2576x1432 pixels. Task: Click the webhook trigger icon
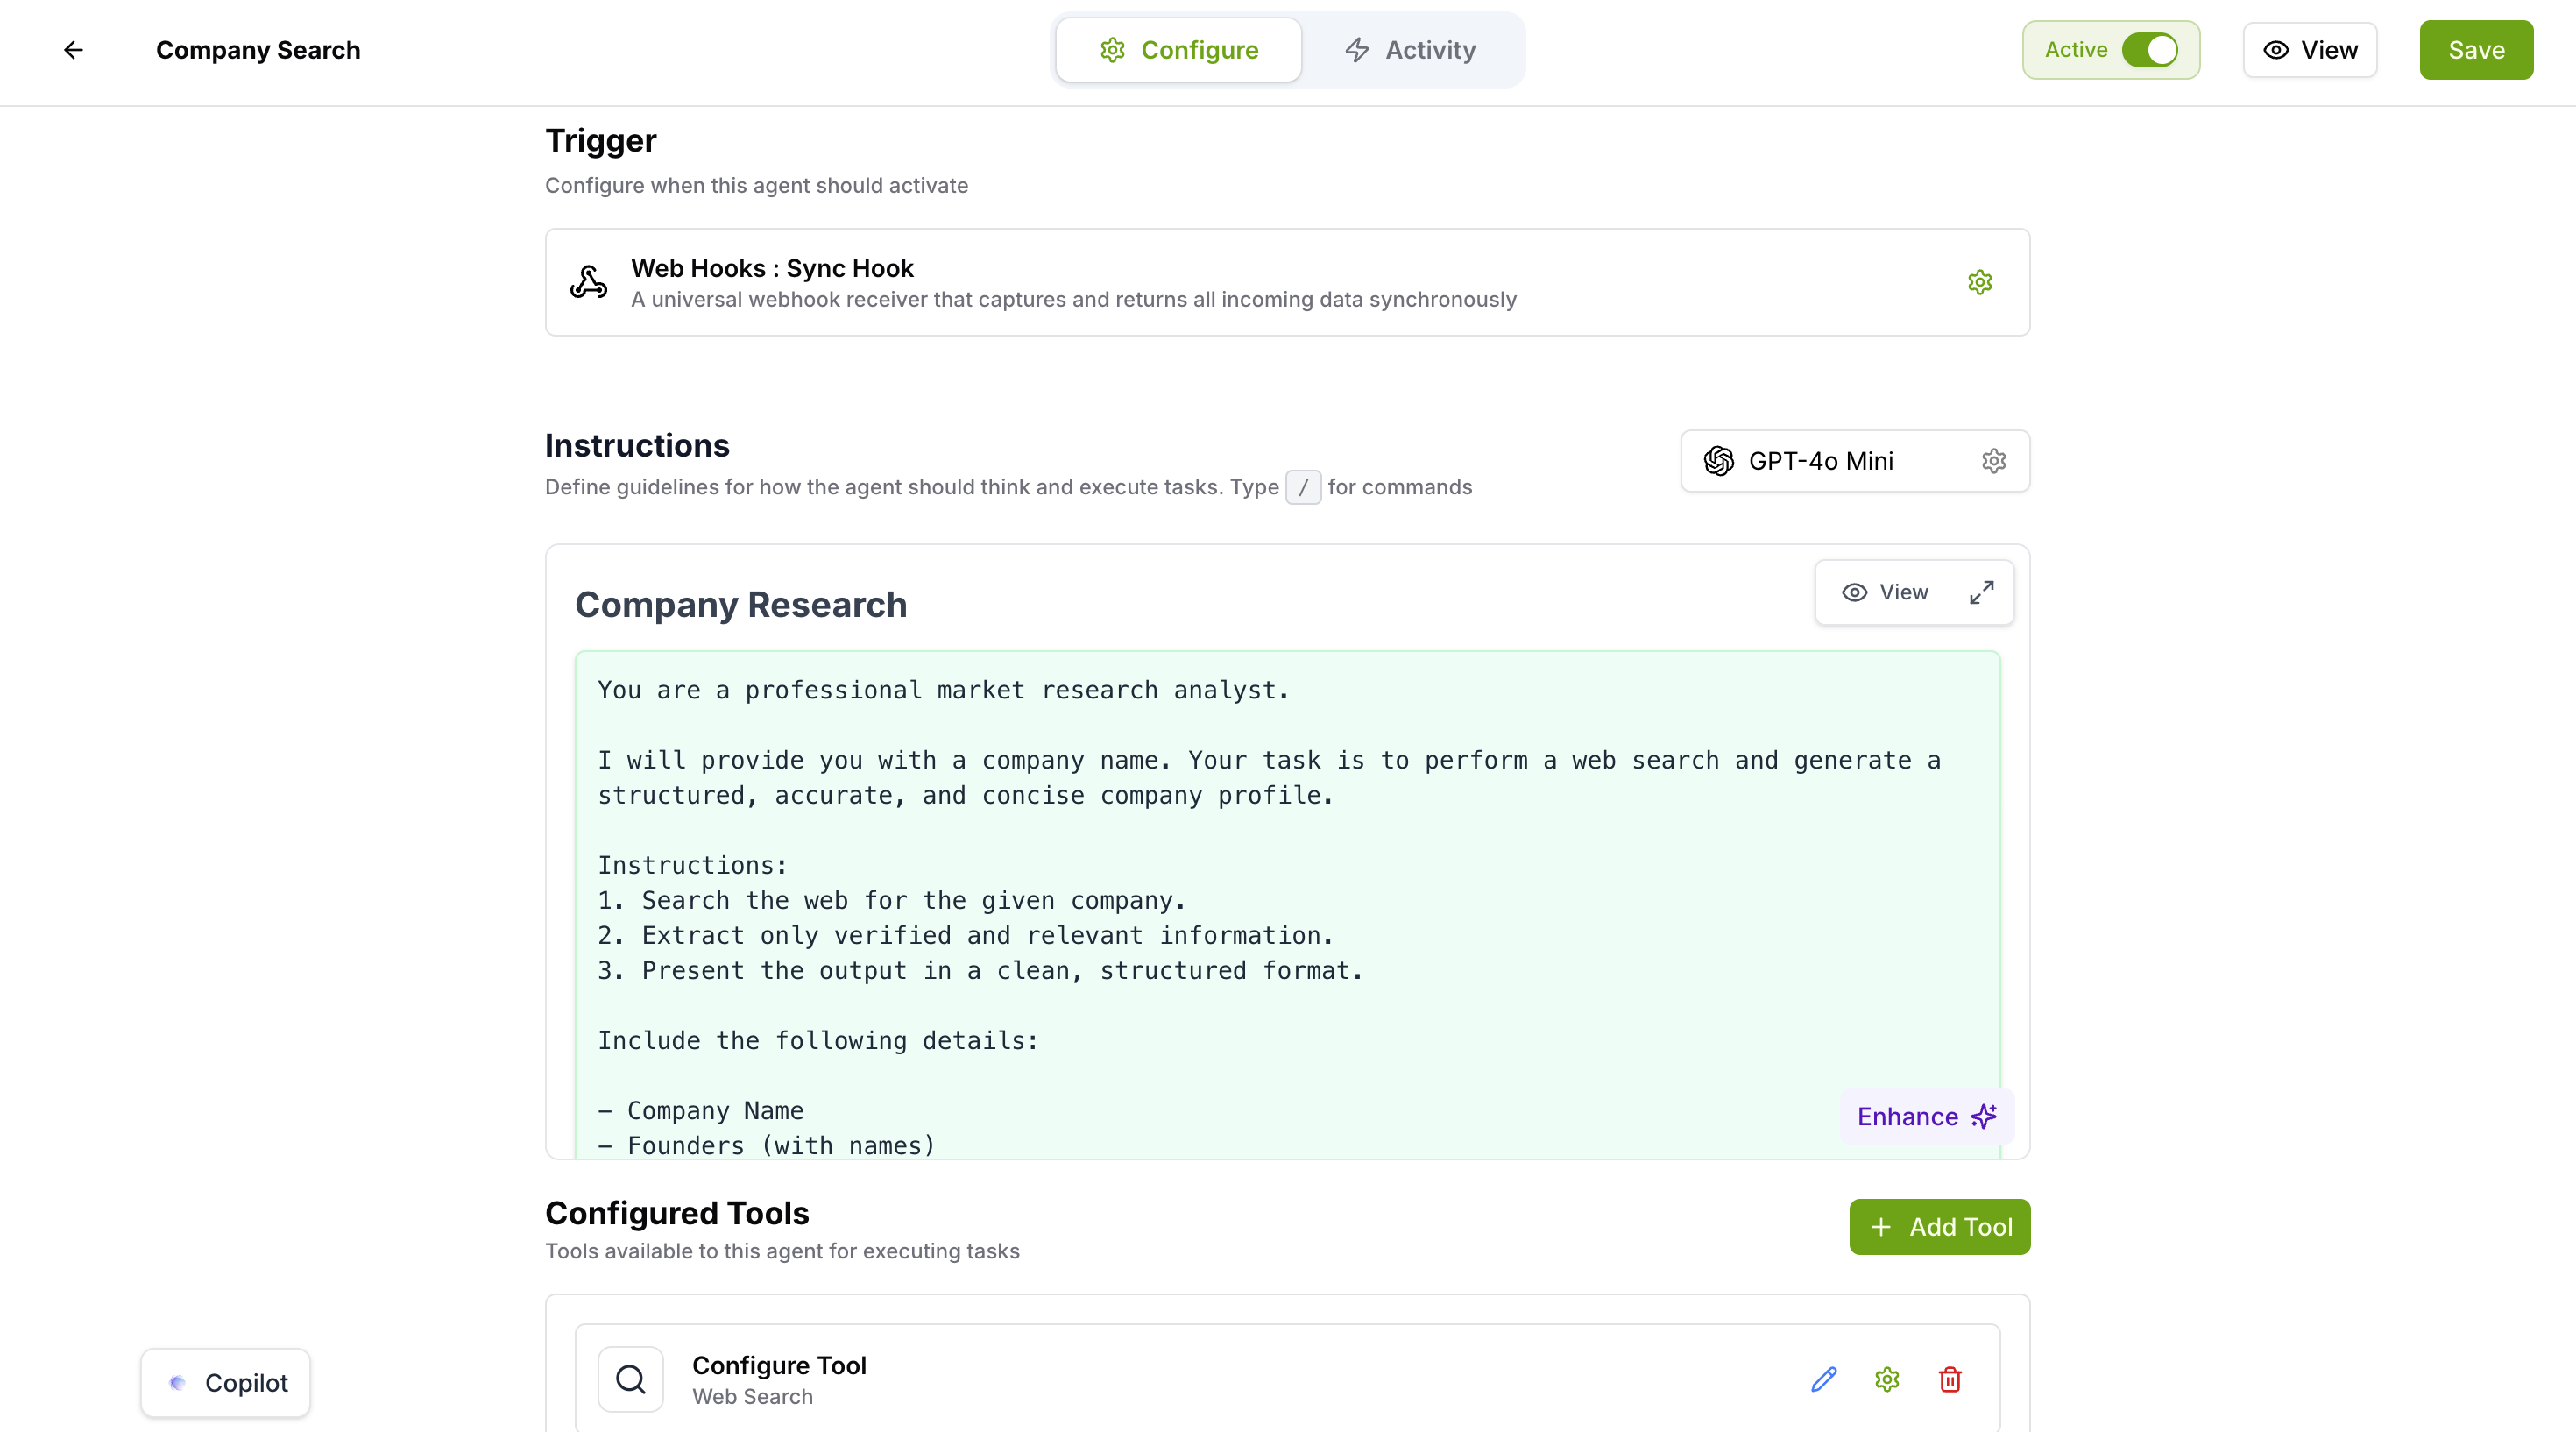(x=588, y=282)
